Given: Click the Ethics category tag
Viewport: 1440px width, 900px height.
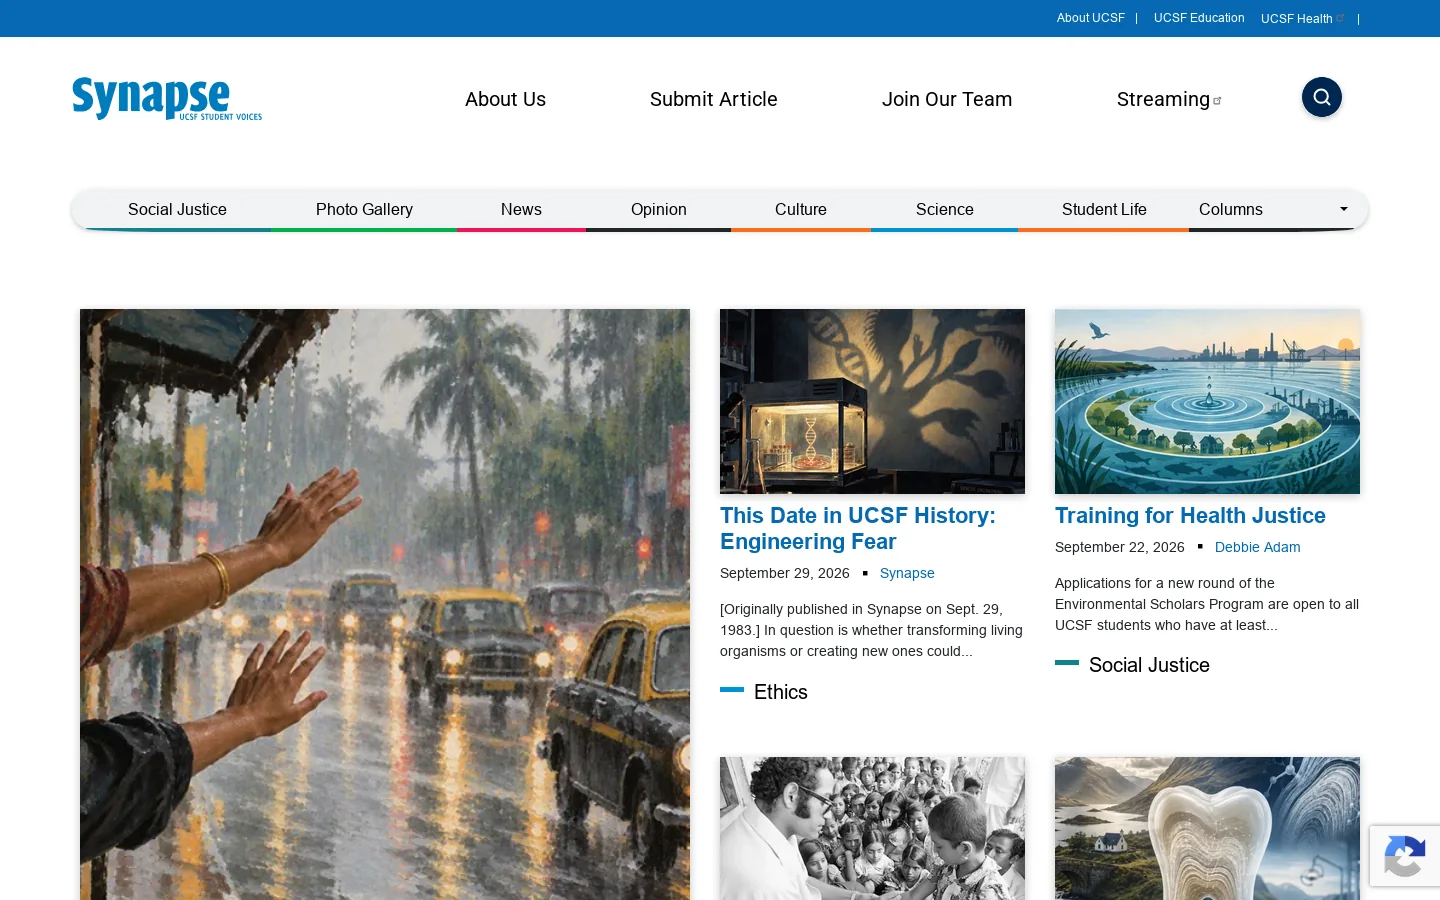Looking at the screenshot, I should pos(780,692).
